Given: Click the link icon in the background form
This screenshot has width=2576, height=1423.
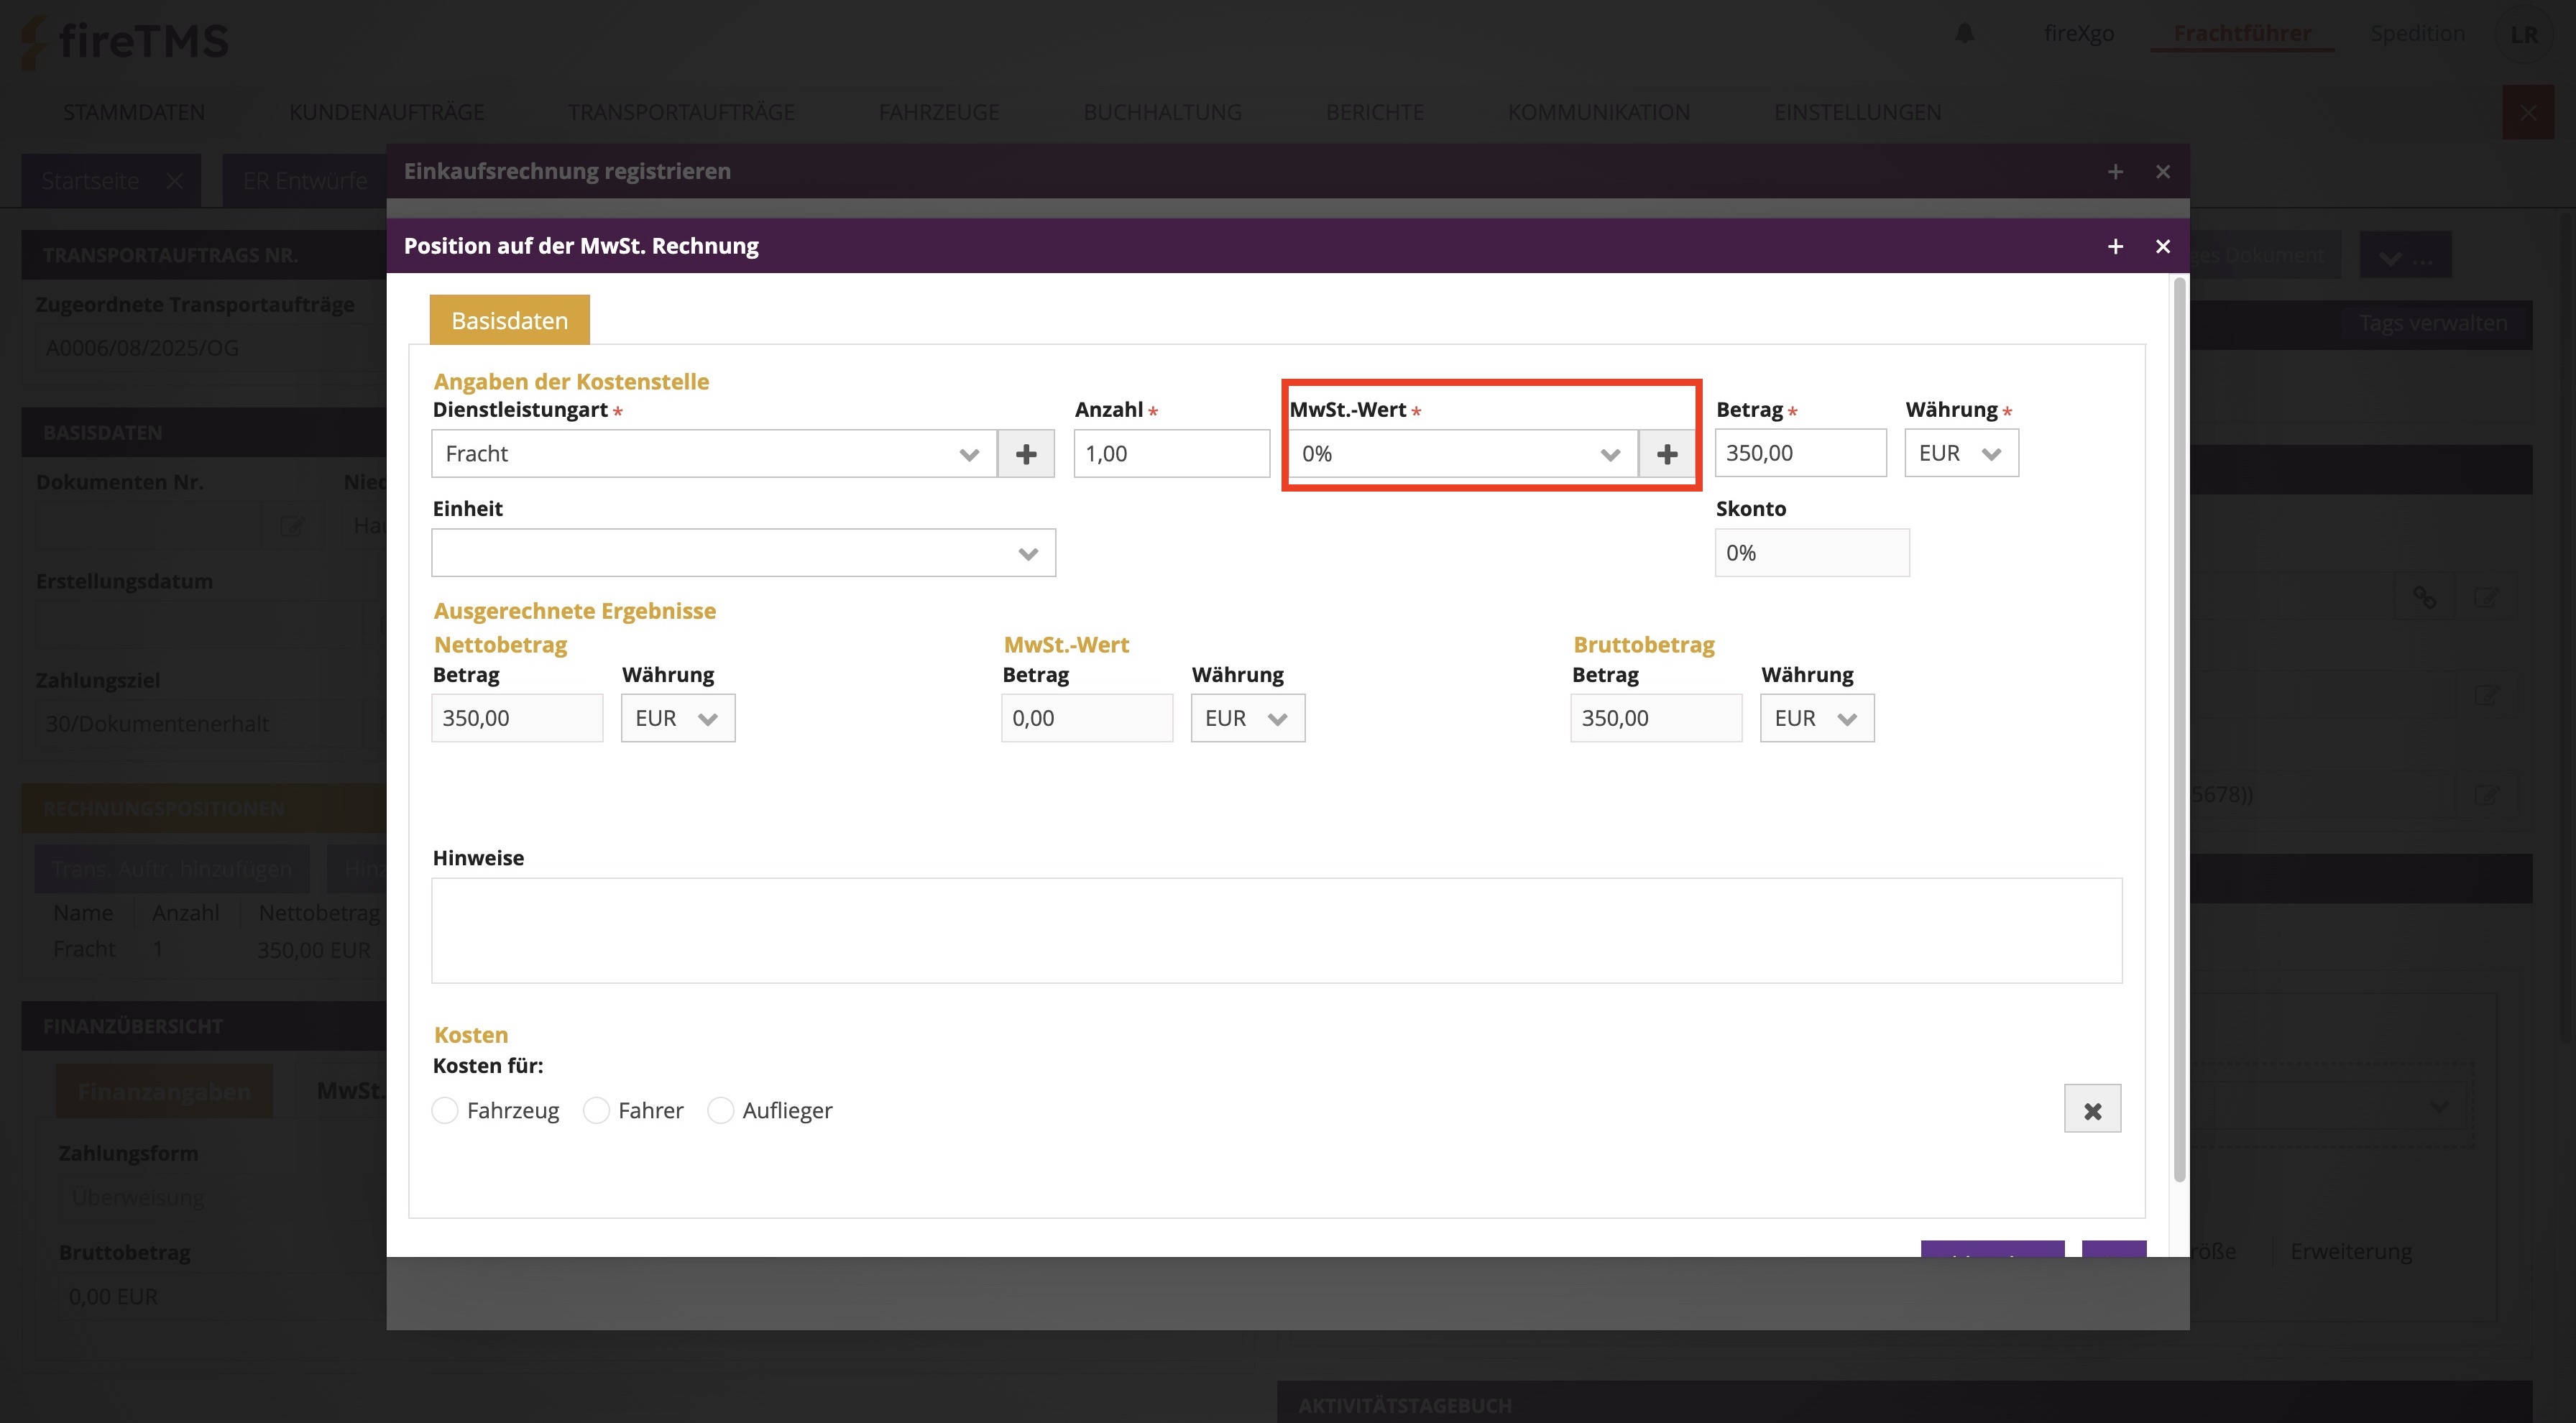Looking at the screenshot, I should [2424, 597].
